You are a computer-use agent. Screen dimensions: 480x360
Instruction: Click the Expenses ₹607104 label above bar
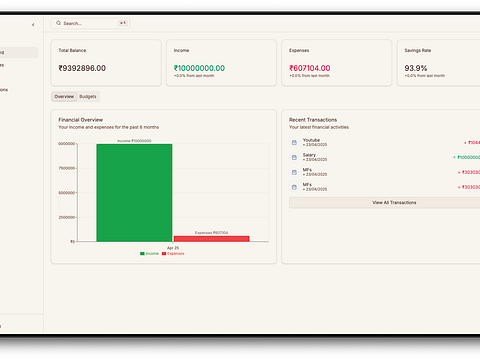[x=212, y=233]
